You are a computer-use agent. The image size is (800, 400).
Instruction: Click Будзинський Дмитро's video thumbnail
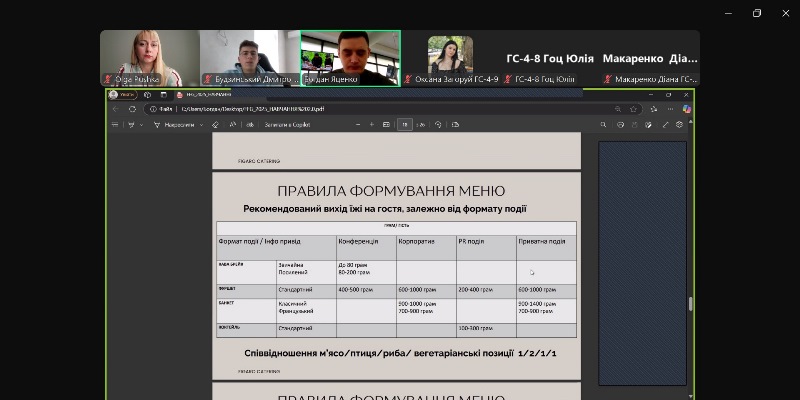point(249,58)
